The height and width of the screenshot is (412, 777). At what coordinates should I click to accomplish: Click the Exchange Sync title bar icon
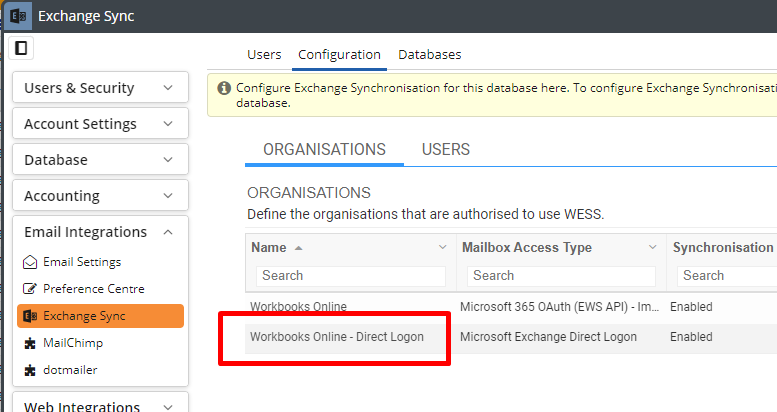(18, 16)
